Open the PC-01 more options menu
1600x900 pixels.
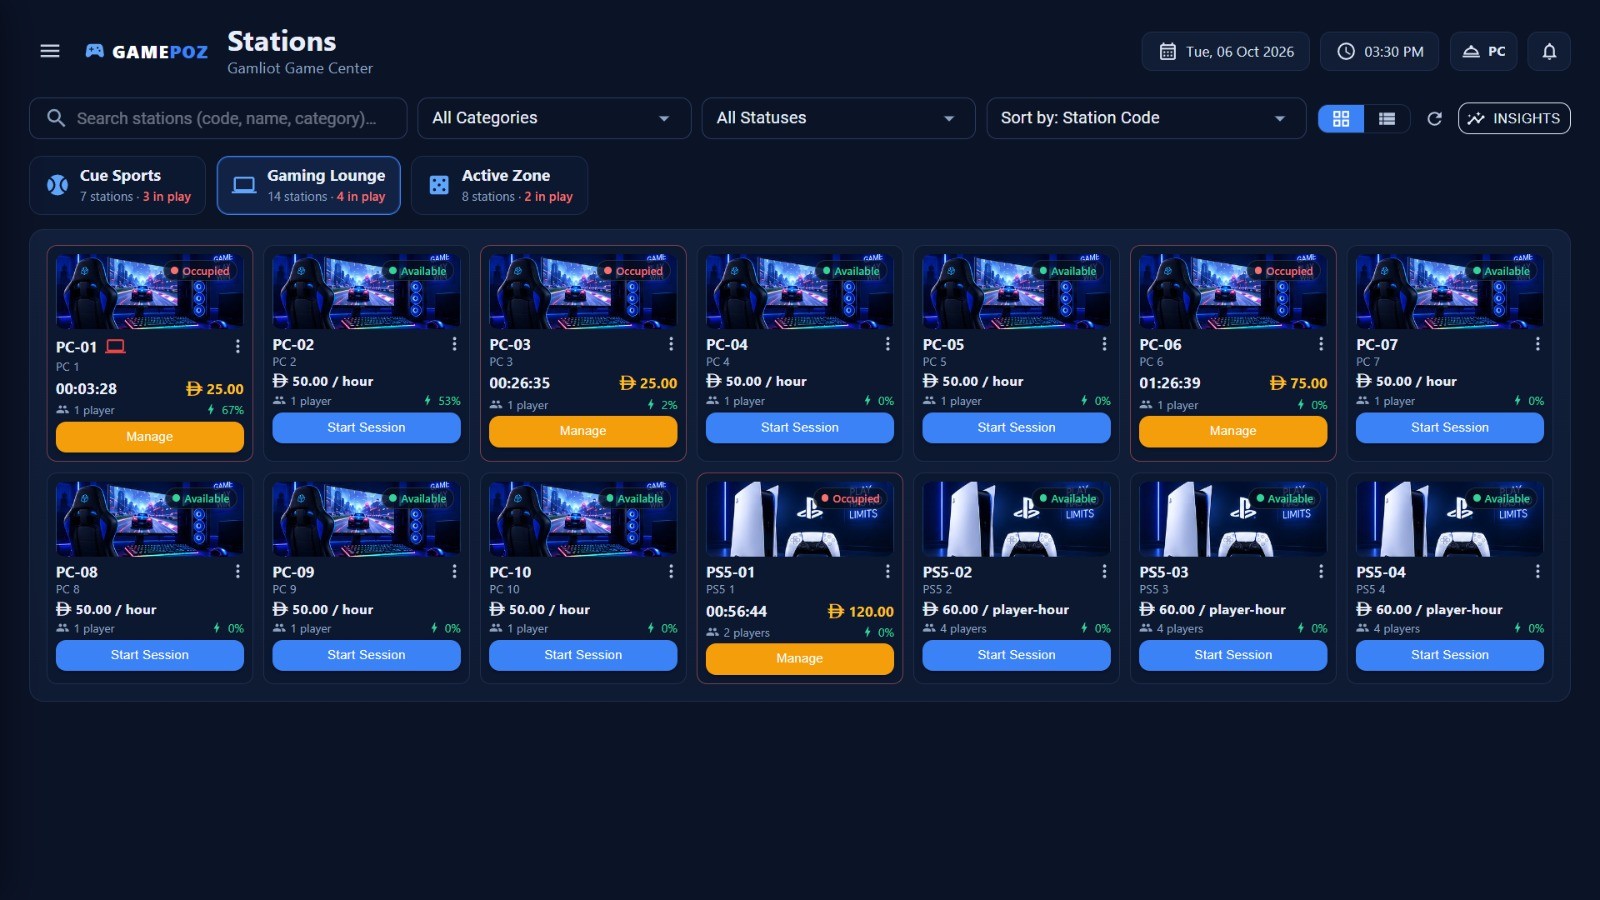[x=237, y=346]
